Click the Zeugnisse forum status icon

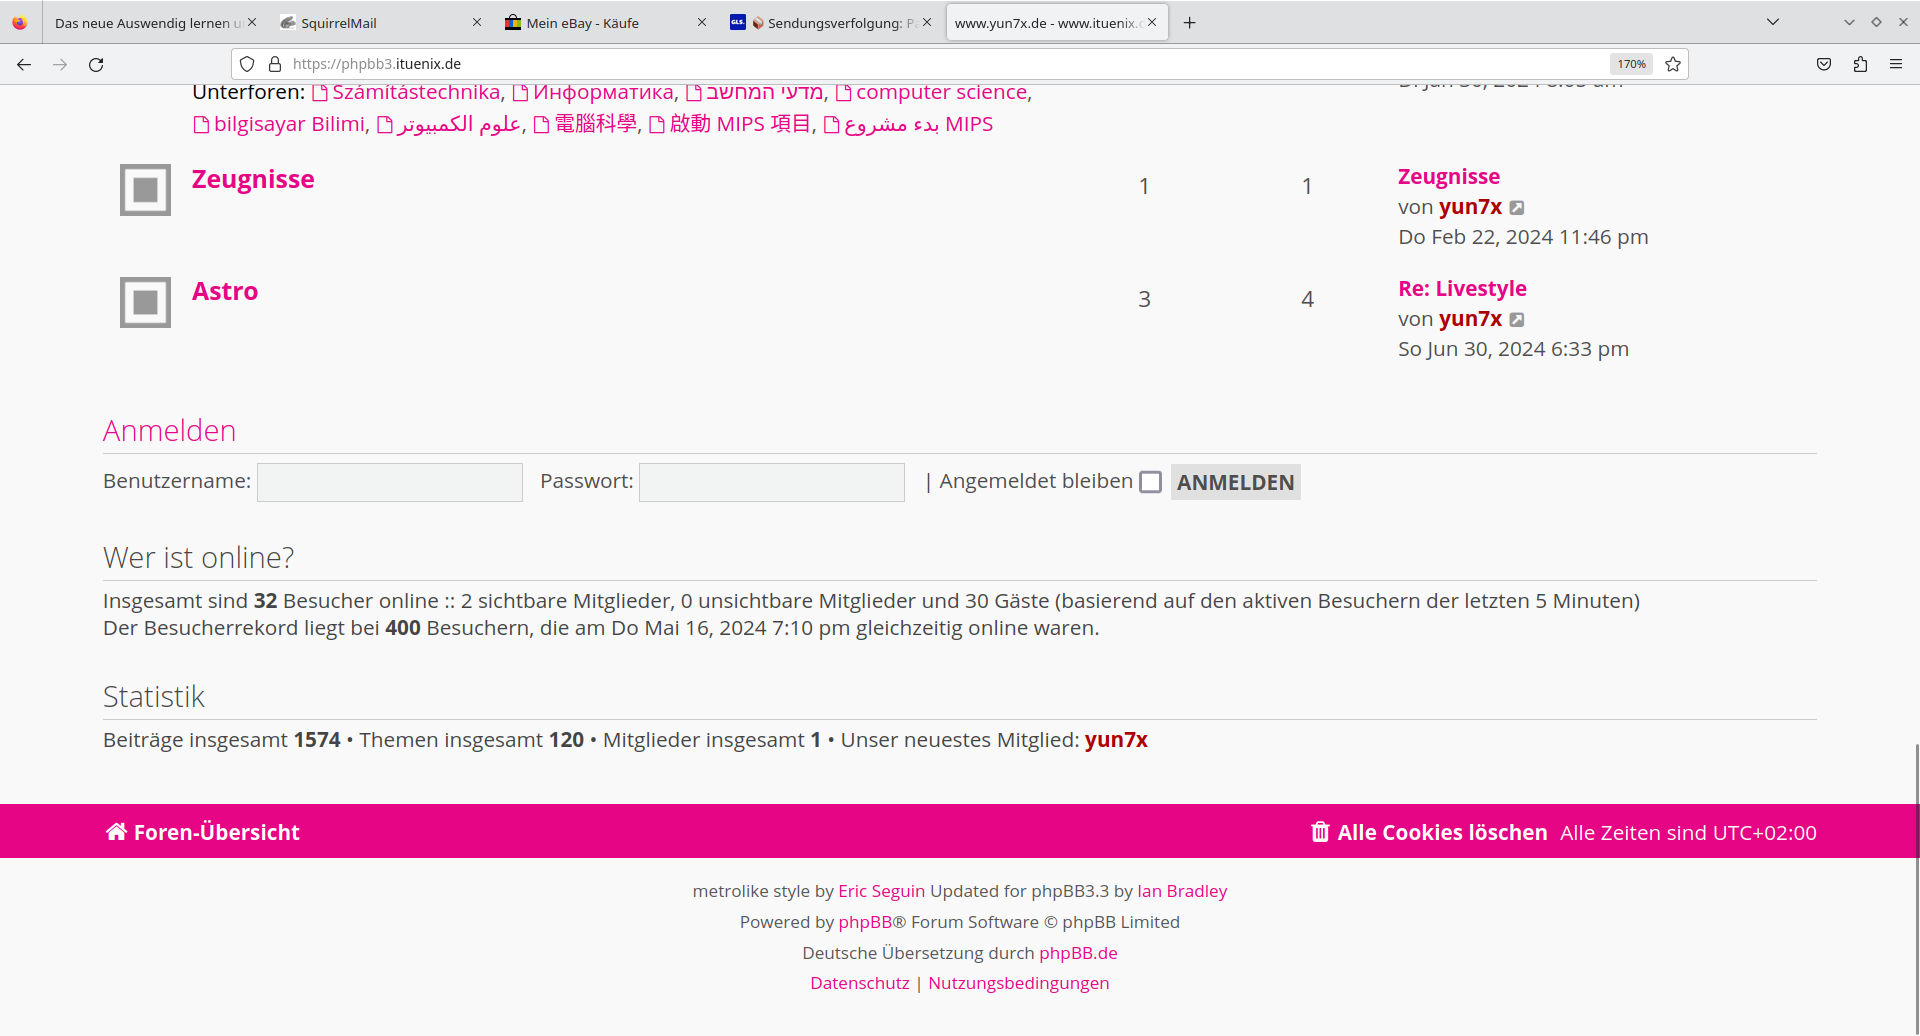145,190
